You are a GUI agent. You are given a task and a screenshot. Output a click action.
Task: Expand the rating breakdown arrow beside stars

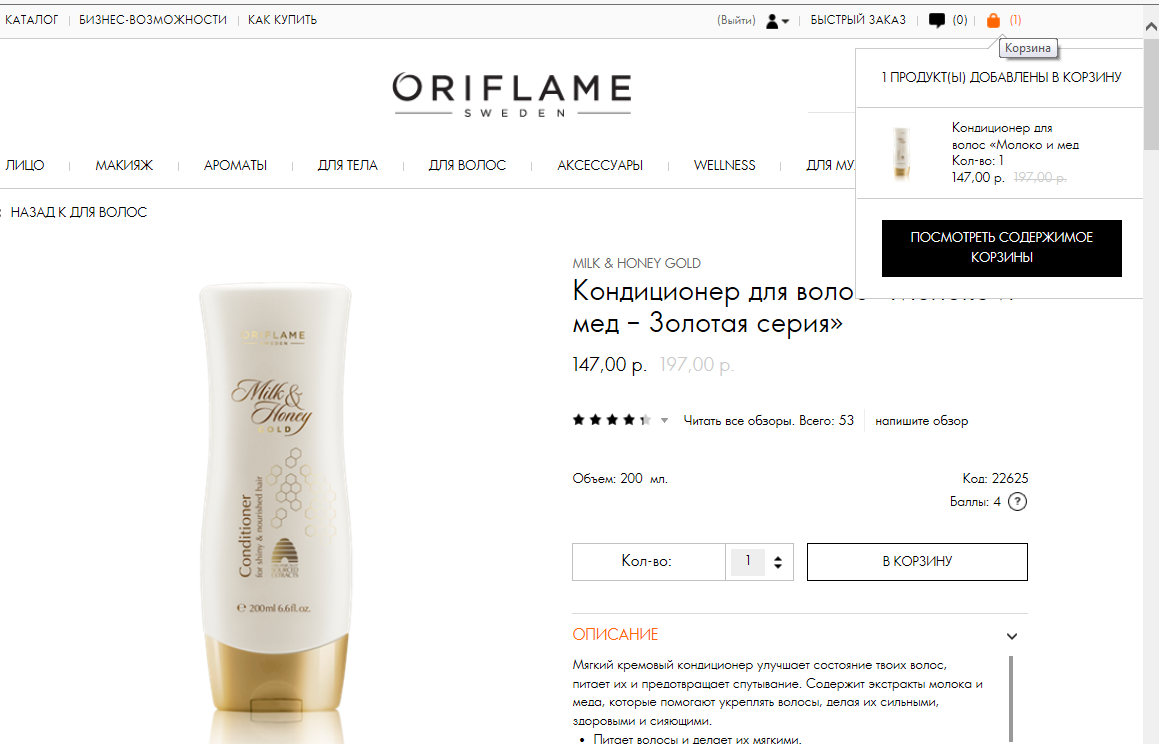[x=665, y=420]
